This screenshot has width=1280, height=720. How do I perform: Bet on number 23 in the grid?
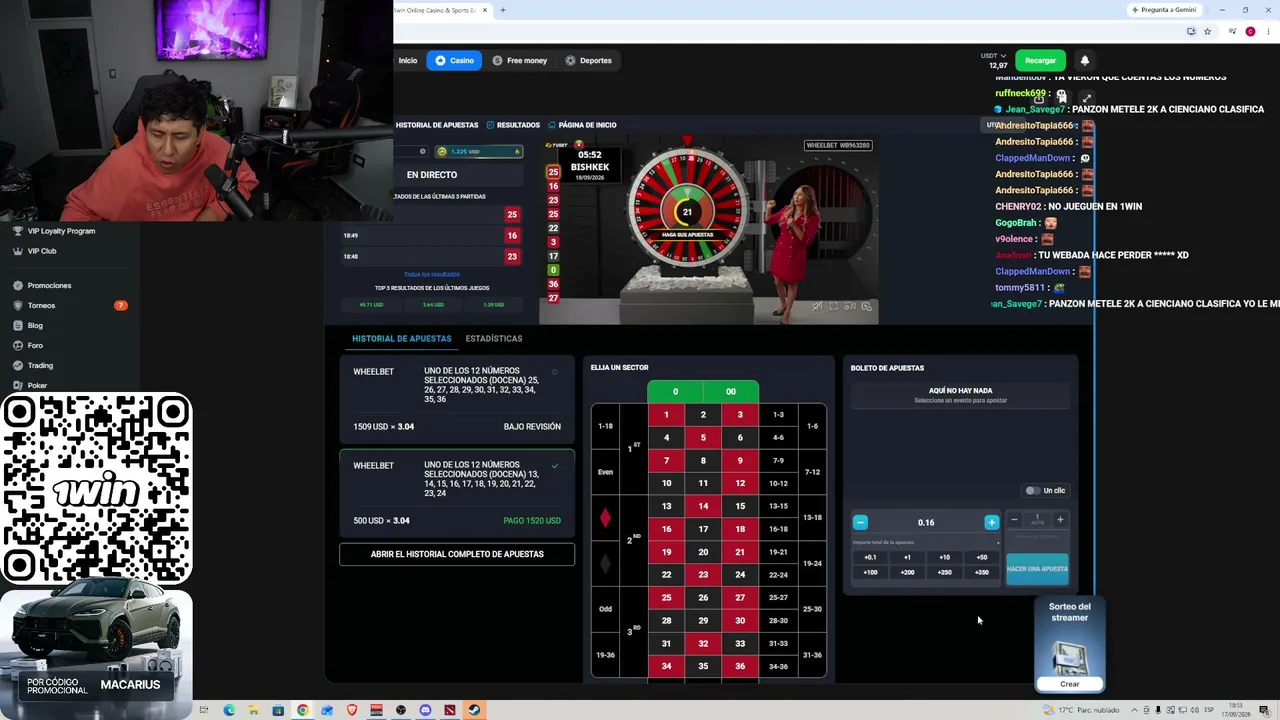(703, 575)
